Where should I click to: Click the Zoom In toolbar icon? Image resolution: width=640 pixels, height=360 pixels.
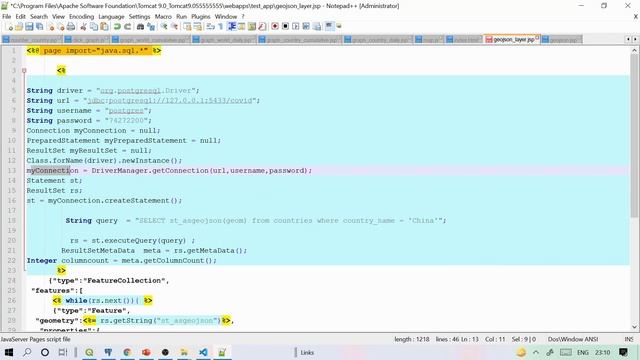[164, 27]
